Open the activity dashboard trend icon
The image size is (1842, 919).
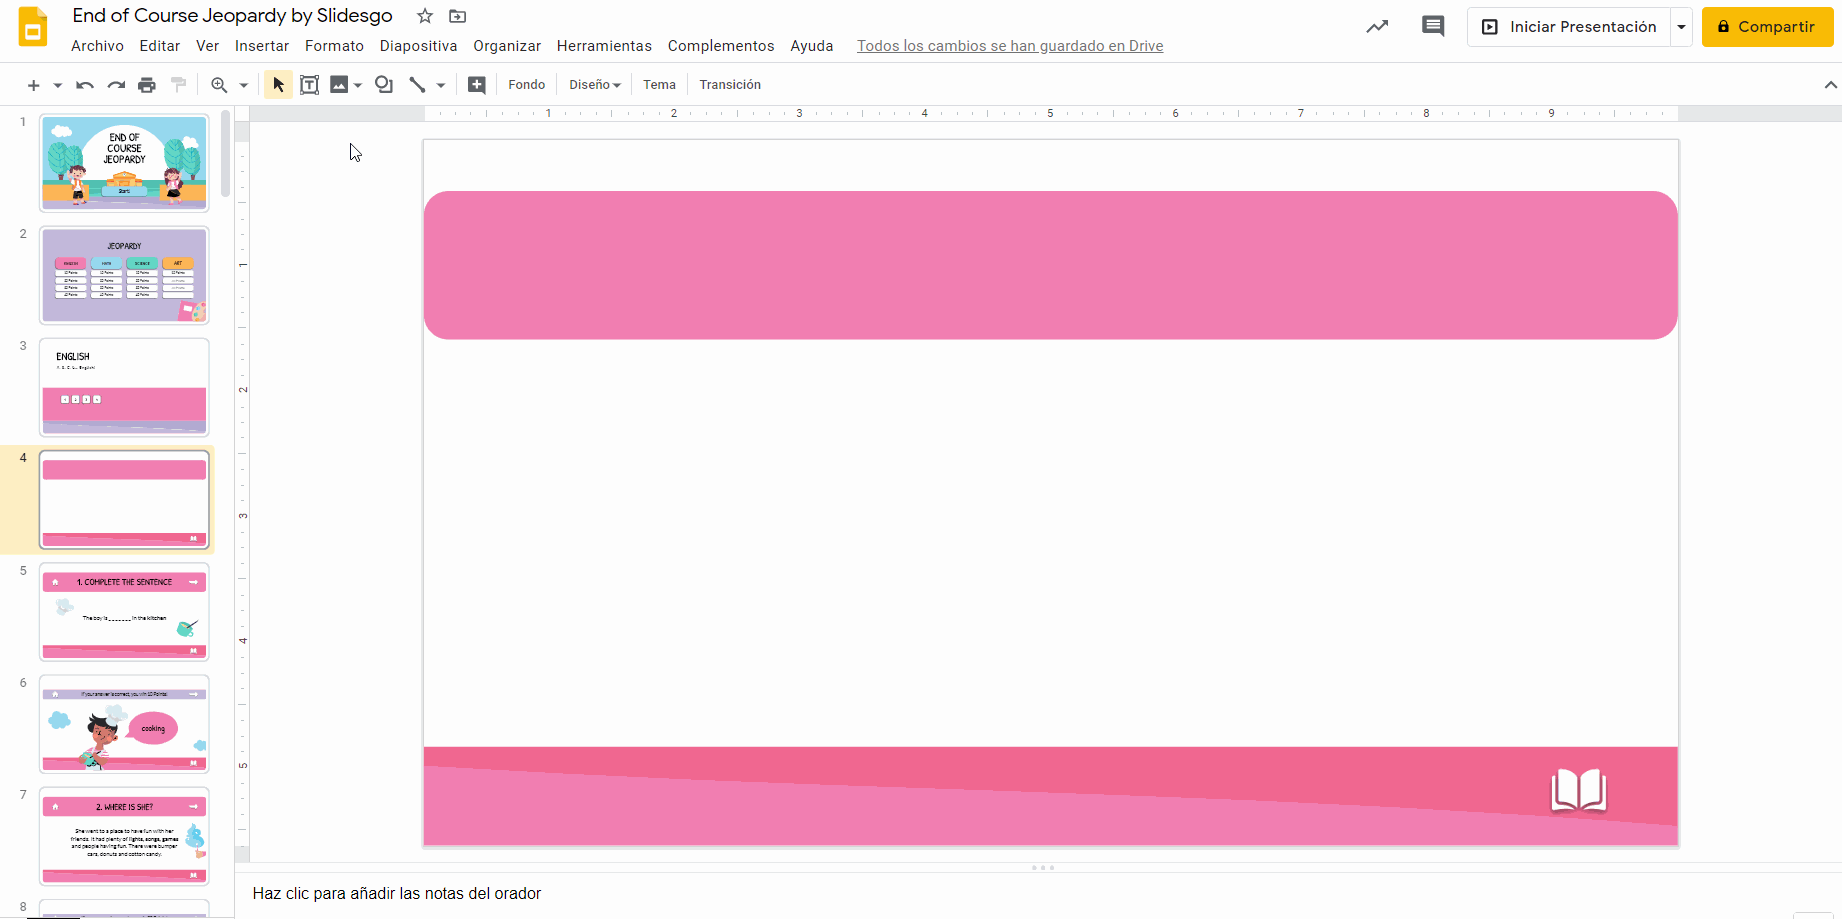[x=1377, y=27]
